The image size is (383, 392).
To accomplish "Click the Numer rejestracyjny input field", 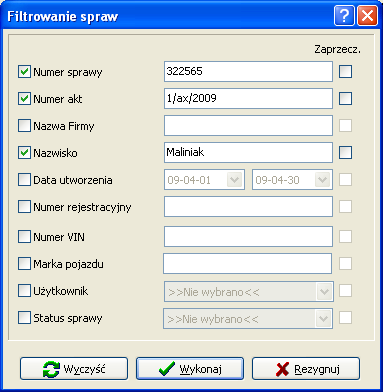I will click(248, 206).
